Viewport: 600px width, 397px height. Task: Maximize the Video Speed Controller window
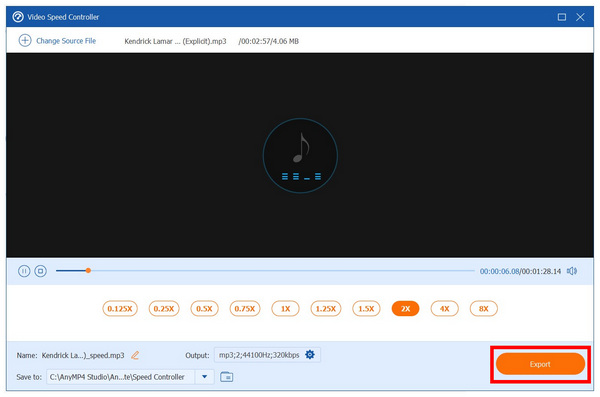pyautogui.click(x=562, y=17)
